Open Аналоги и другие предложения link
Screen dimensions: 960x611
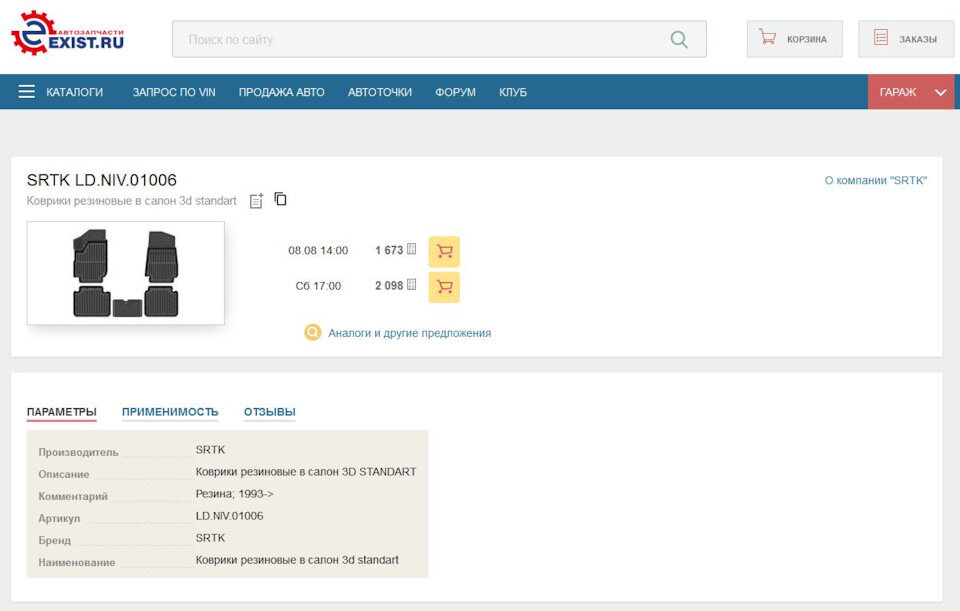pyautogui.click(x=410, y=333)
